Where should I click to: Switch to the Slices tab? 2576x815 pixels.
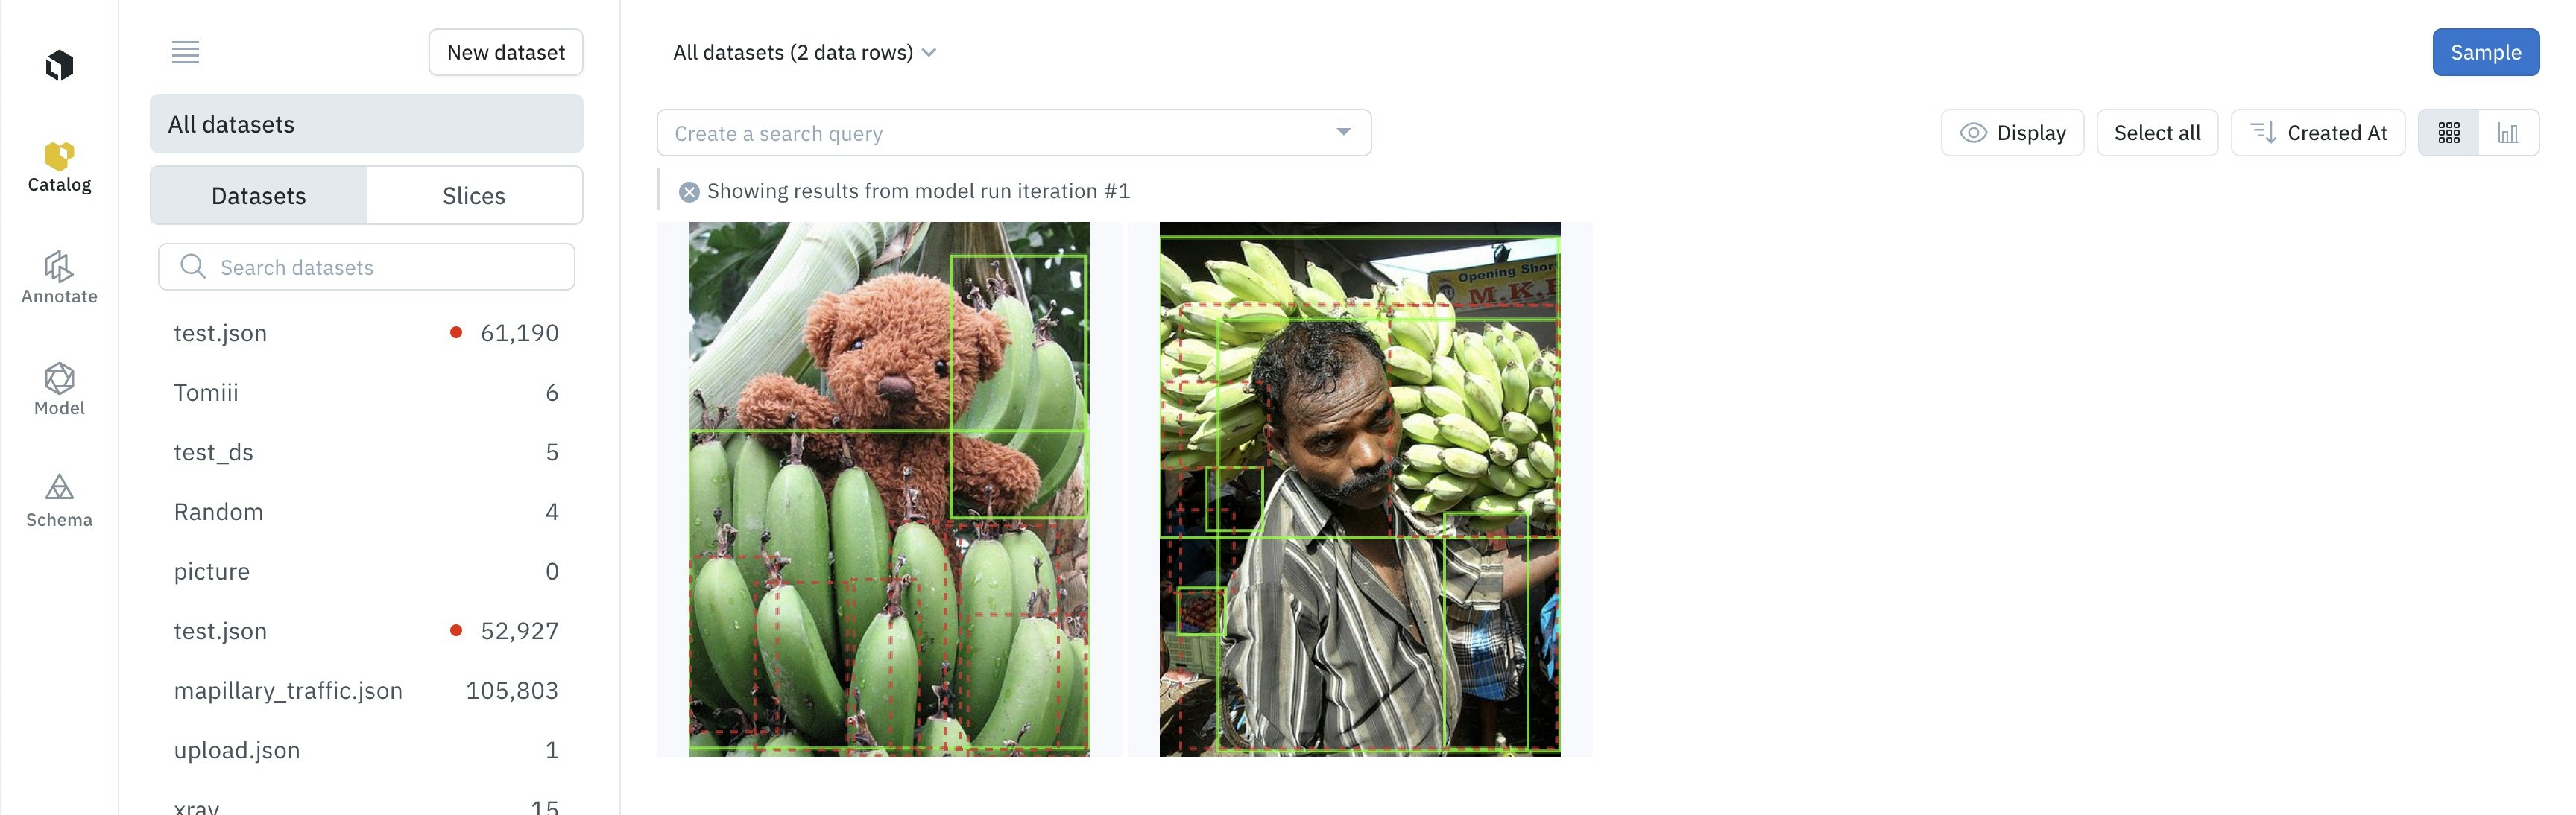[x=474, y=196]
